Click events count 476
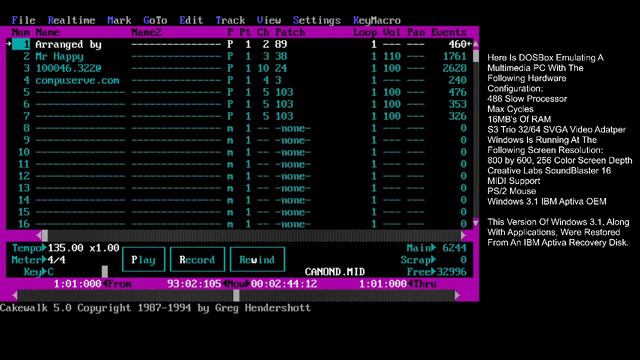Viewport: 640px width, 360px height. (x=458, y=92)
